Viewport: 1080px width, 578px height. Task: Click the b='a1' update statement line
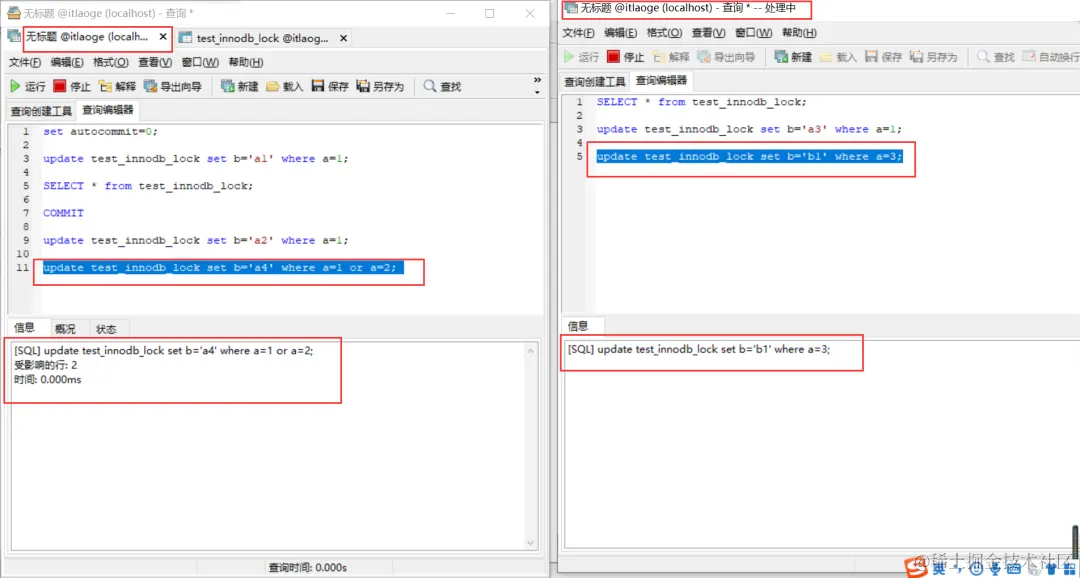coord(196,158)
